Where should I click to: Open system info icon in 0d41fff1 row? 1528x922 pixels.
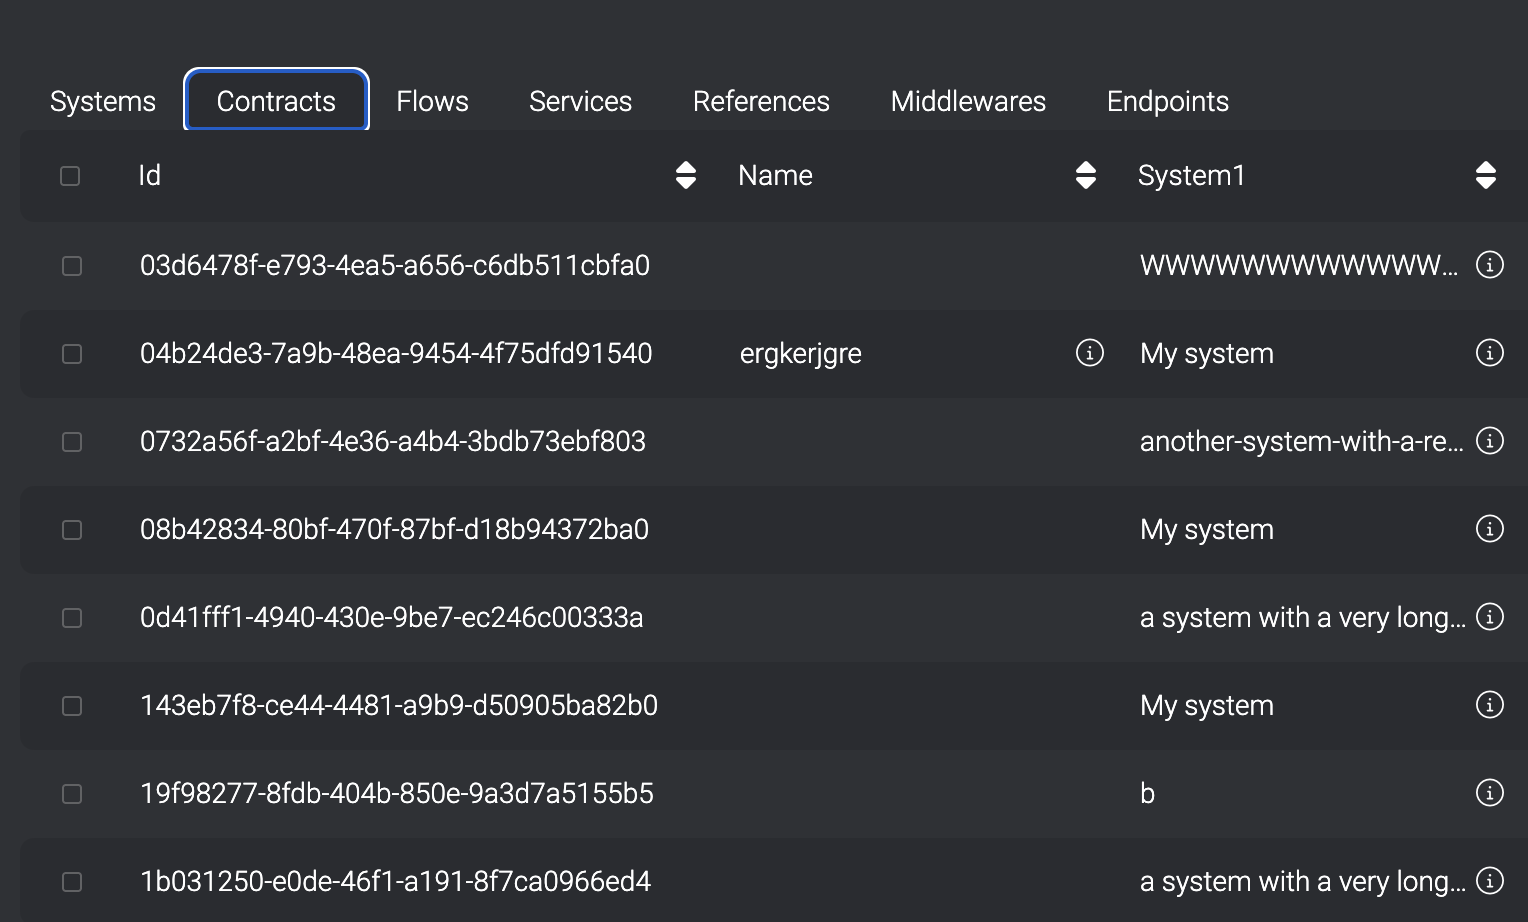(1490, 617)
